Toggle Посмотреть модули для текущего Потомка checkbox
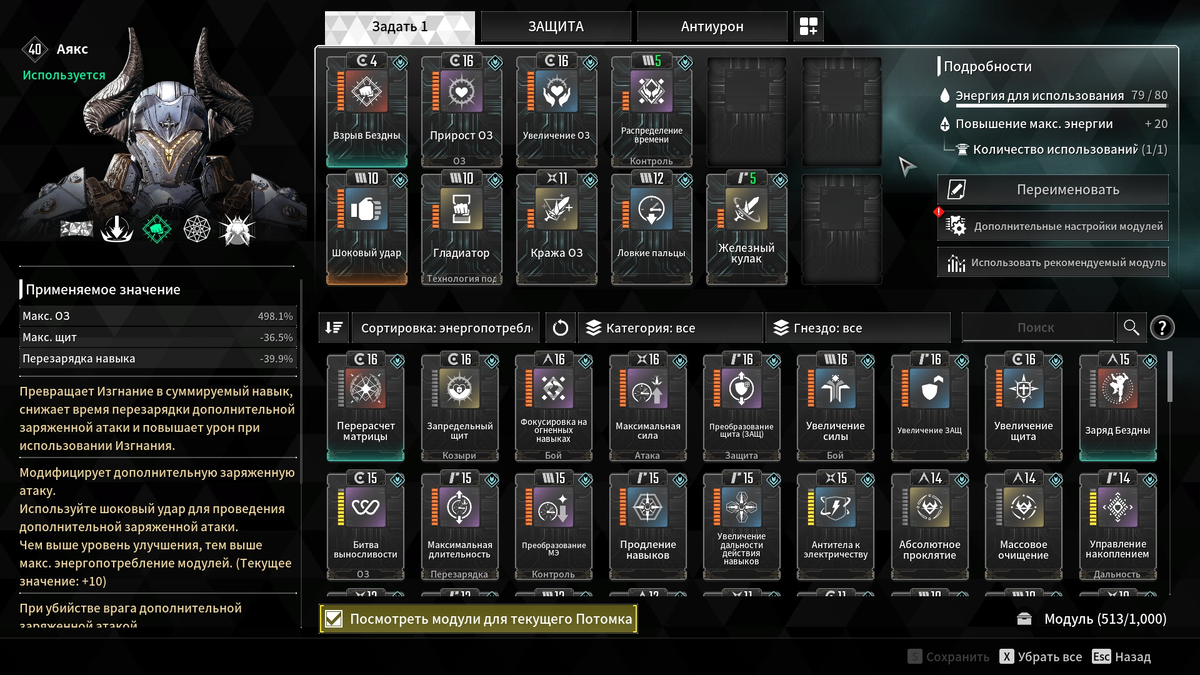Screen dimensions: 1200x675 coord(334,619)
